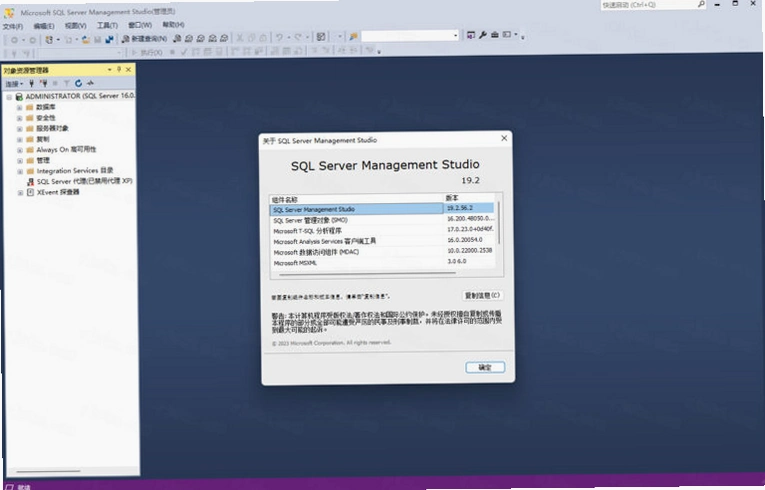Click the Execute (执行) button in the SQL toolbar
Screen dimensions: 765x490
147,52
